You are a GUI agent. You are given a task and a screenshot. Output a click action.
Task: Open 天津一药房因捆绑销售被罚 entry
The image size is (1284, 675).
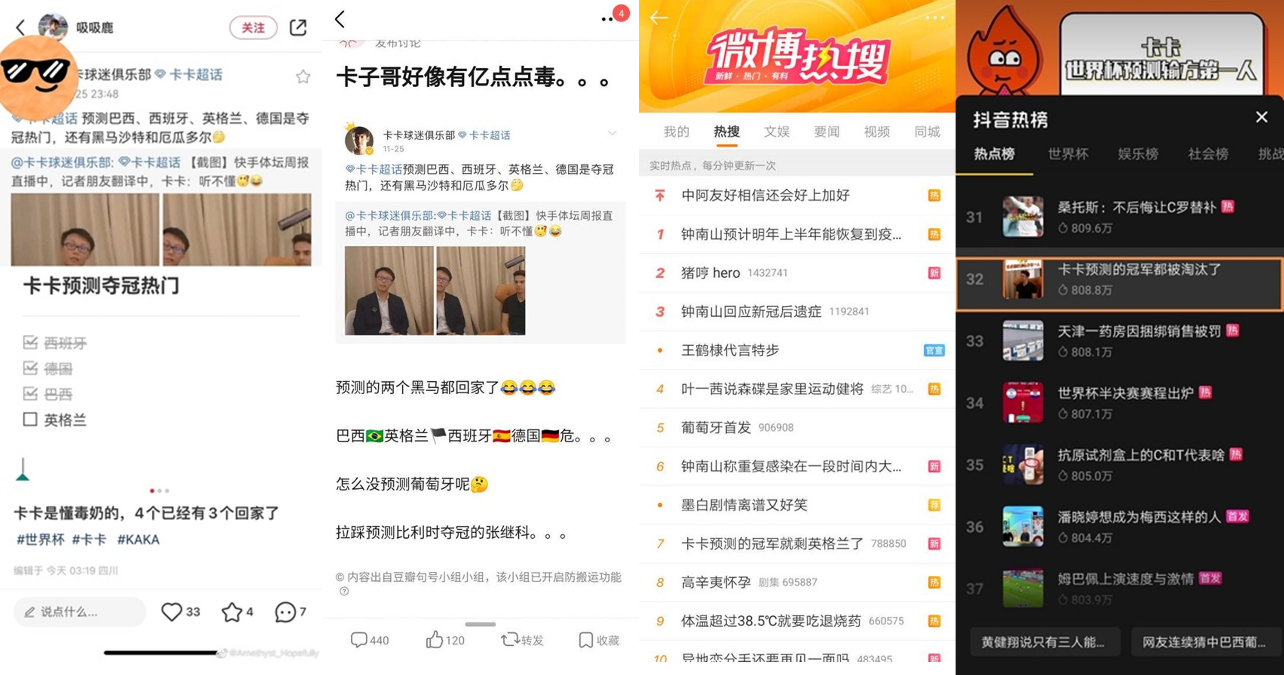[1120, 341]
